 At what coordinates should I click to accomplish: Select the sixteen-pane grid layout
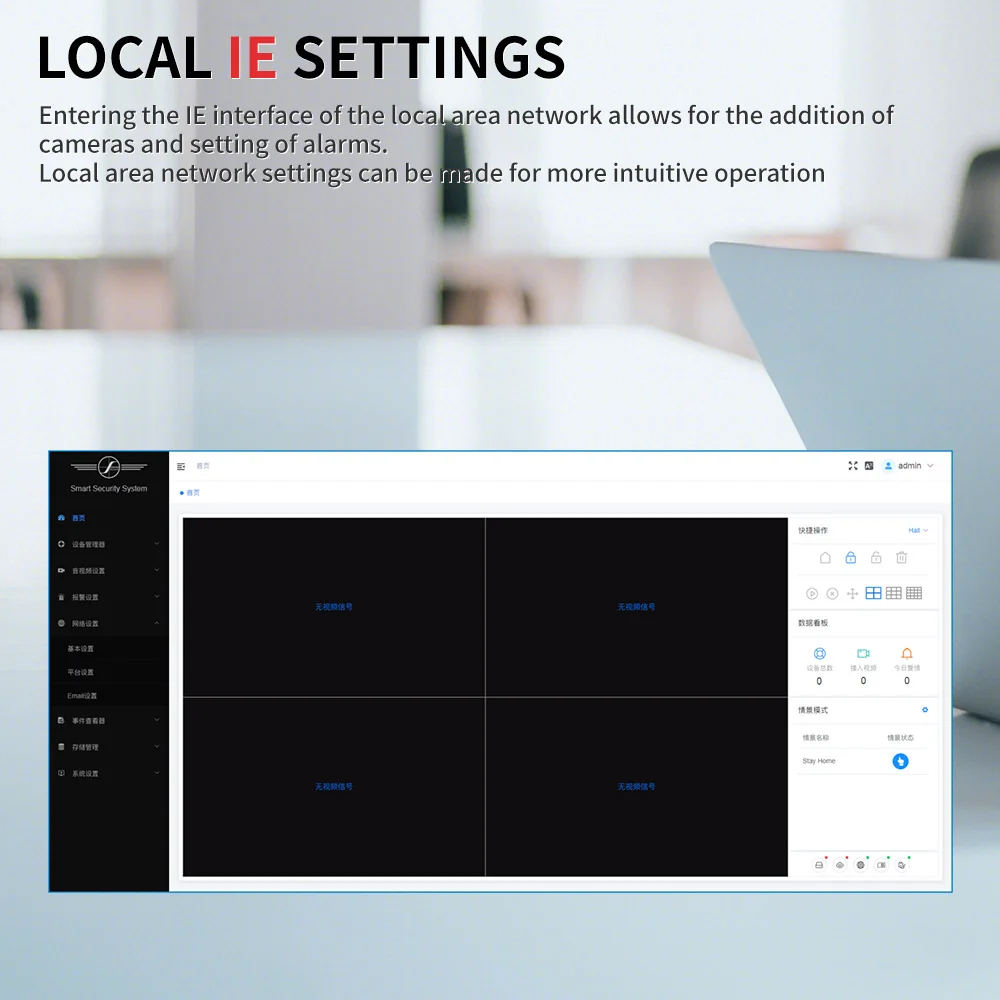(914, 594)
